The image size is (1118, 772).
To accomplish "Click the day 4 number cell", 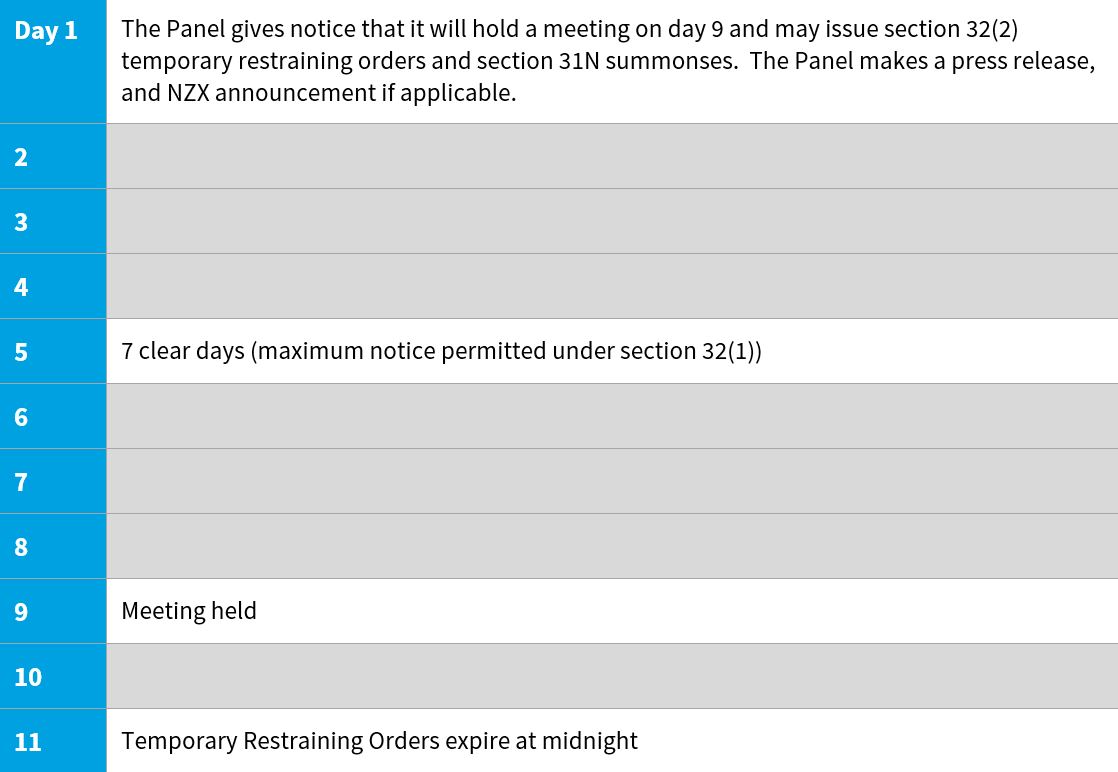I will click(52, 287).
